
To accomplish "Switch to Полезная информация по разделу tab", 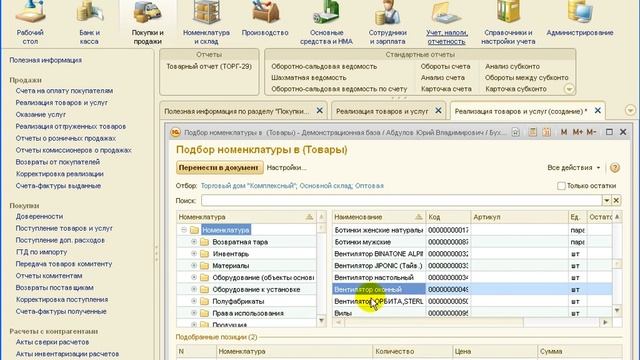I will (237, 111).
